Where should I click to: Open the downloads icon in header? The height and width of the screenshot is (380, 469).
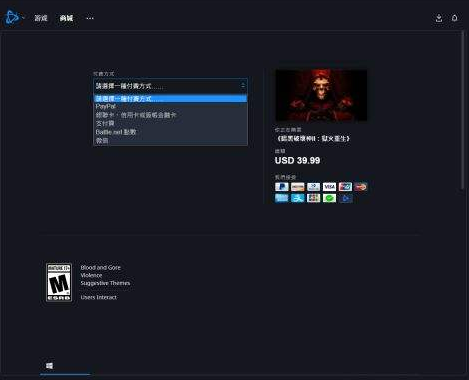(x=439, y=18)
